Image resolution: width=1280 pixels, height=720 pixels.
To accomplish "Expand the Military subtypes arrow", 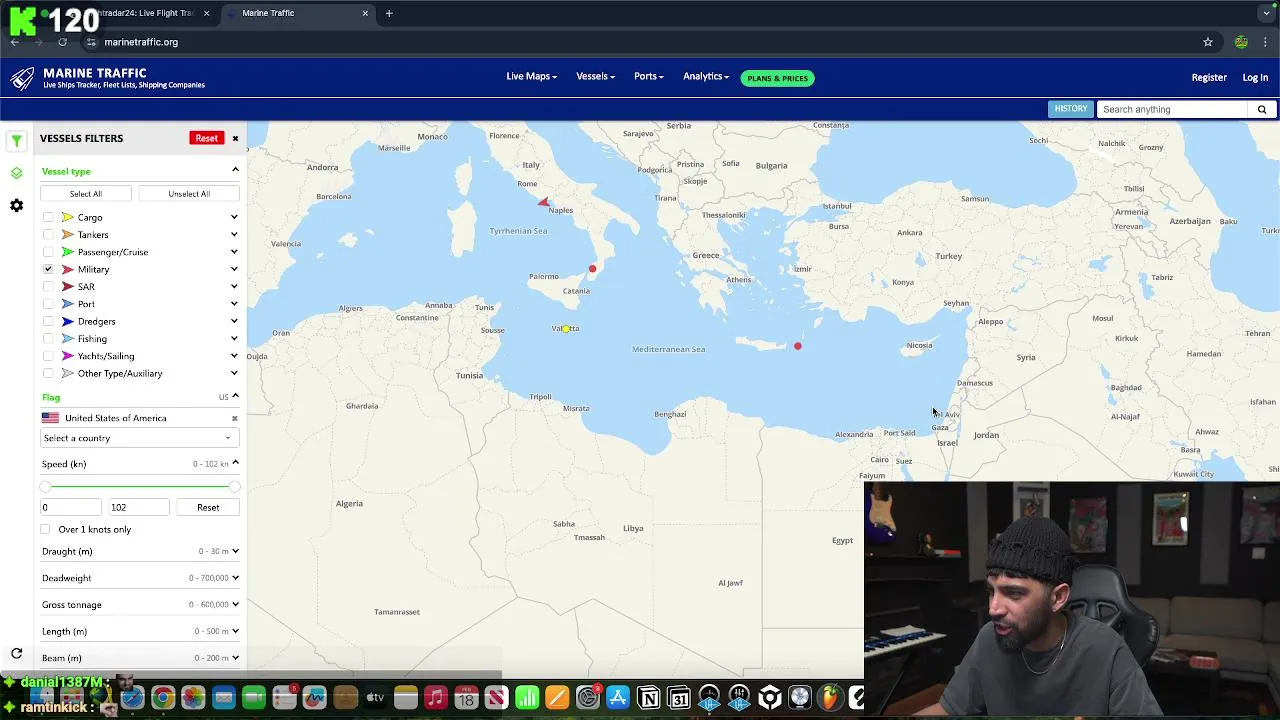I will pyautogui.click(x=234, y=269).
